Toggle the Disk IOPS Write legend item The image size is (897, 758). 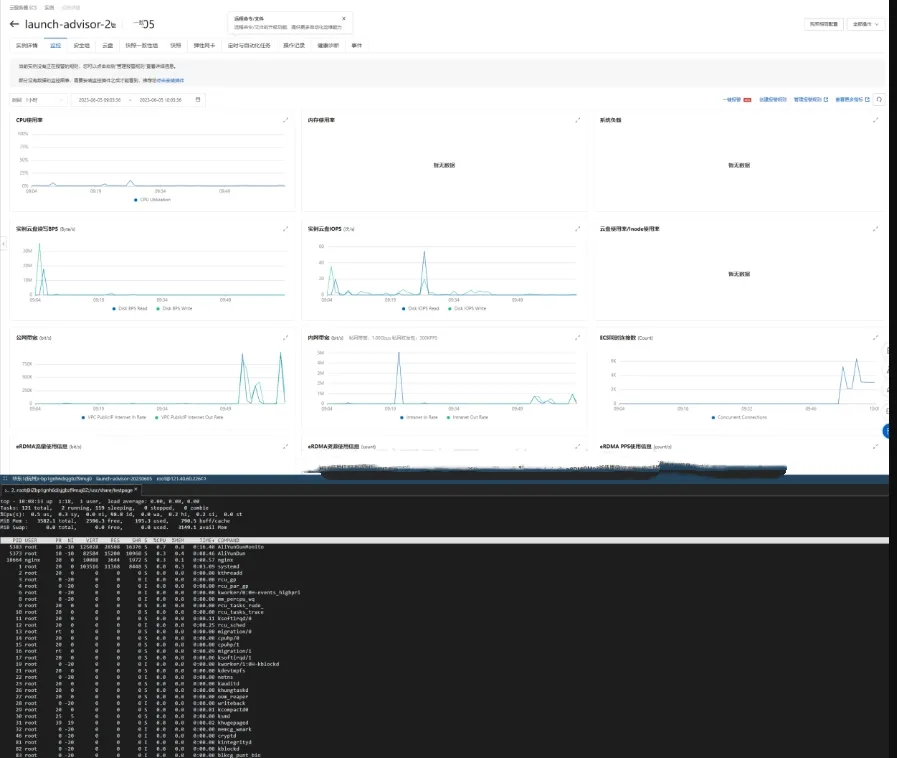467,308
